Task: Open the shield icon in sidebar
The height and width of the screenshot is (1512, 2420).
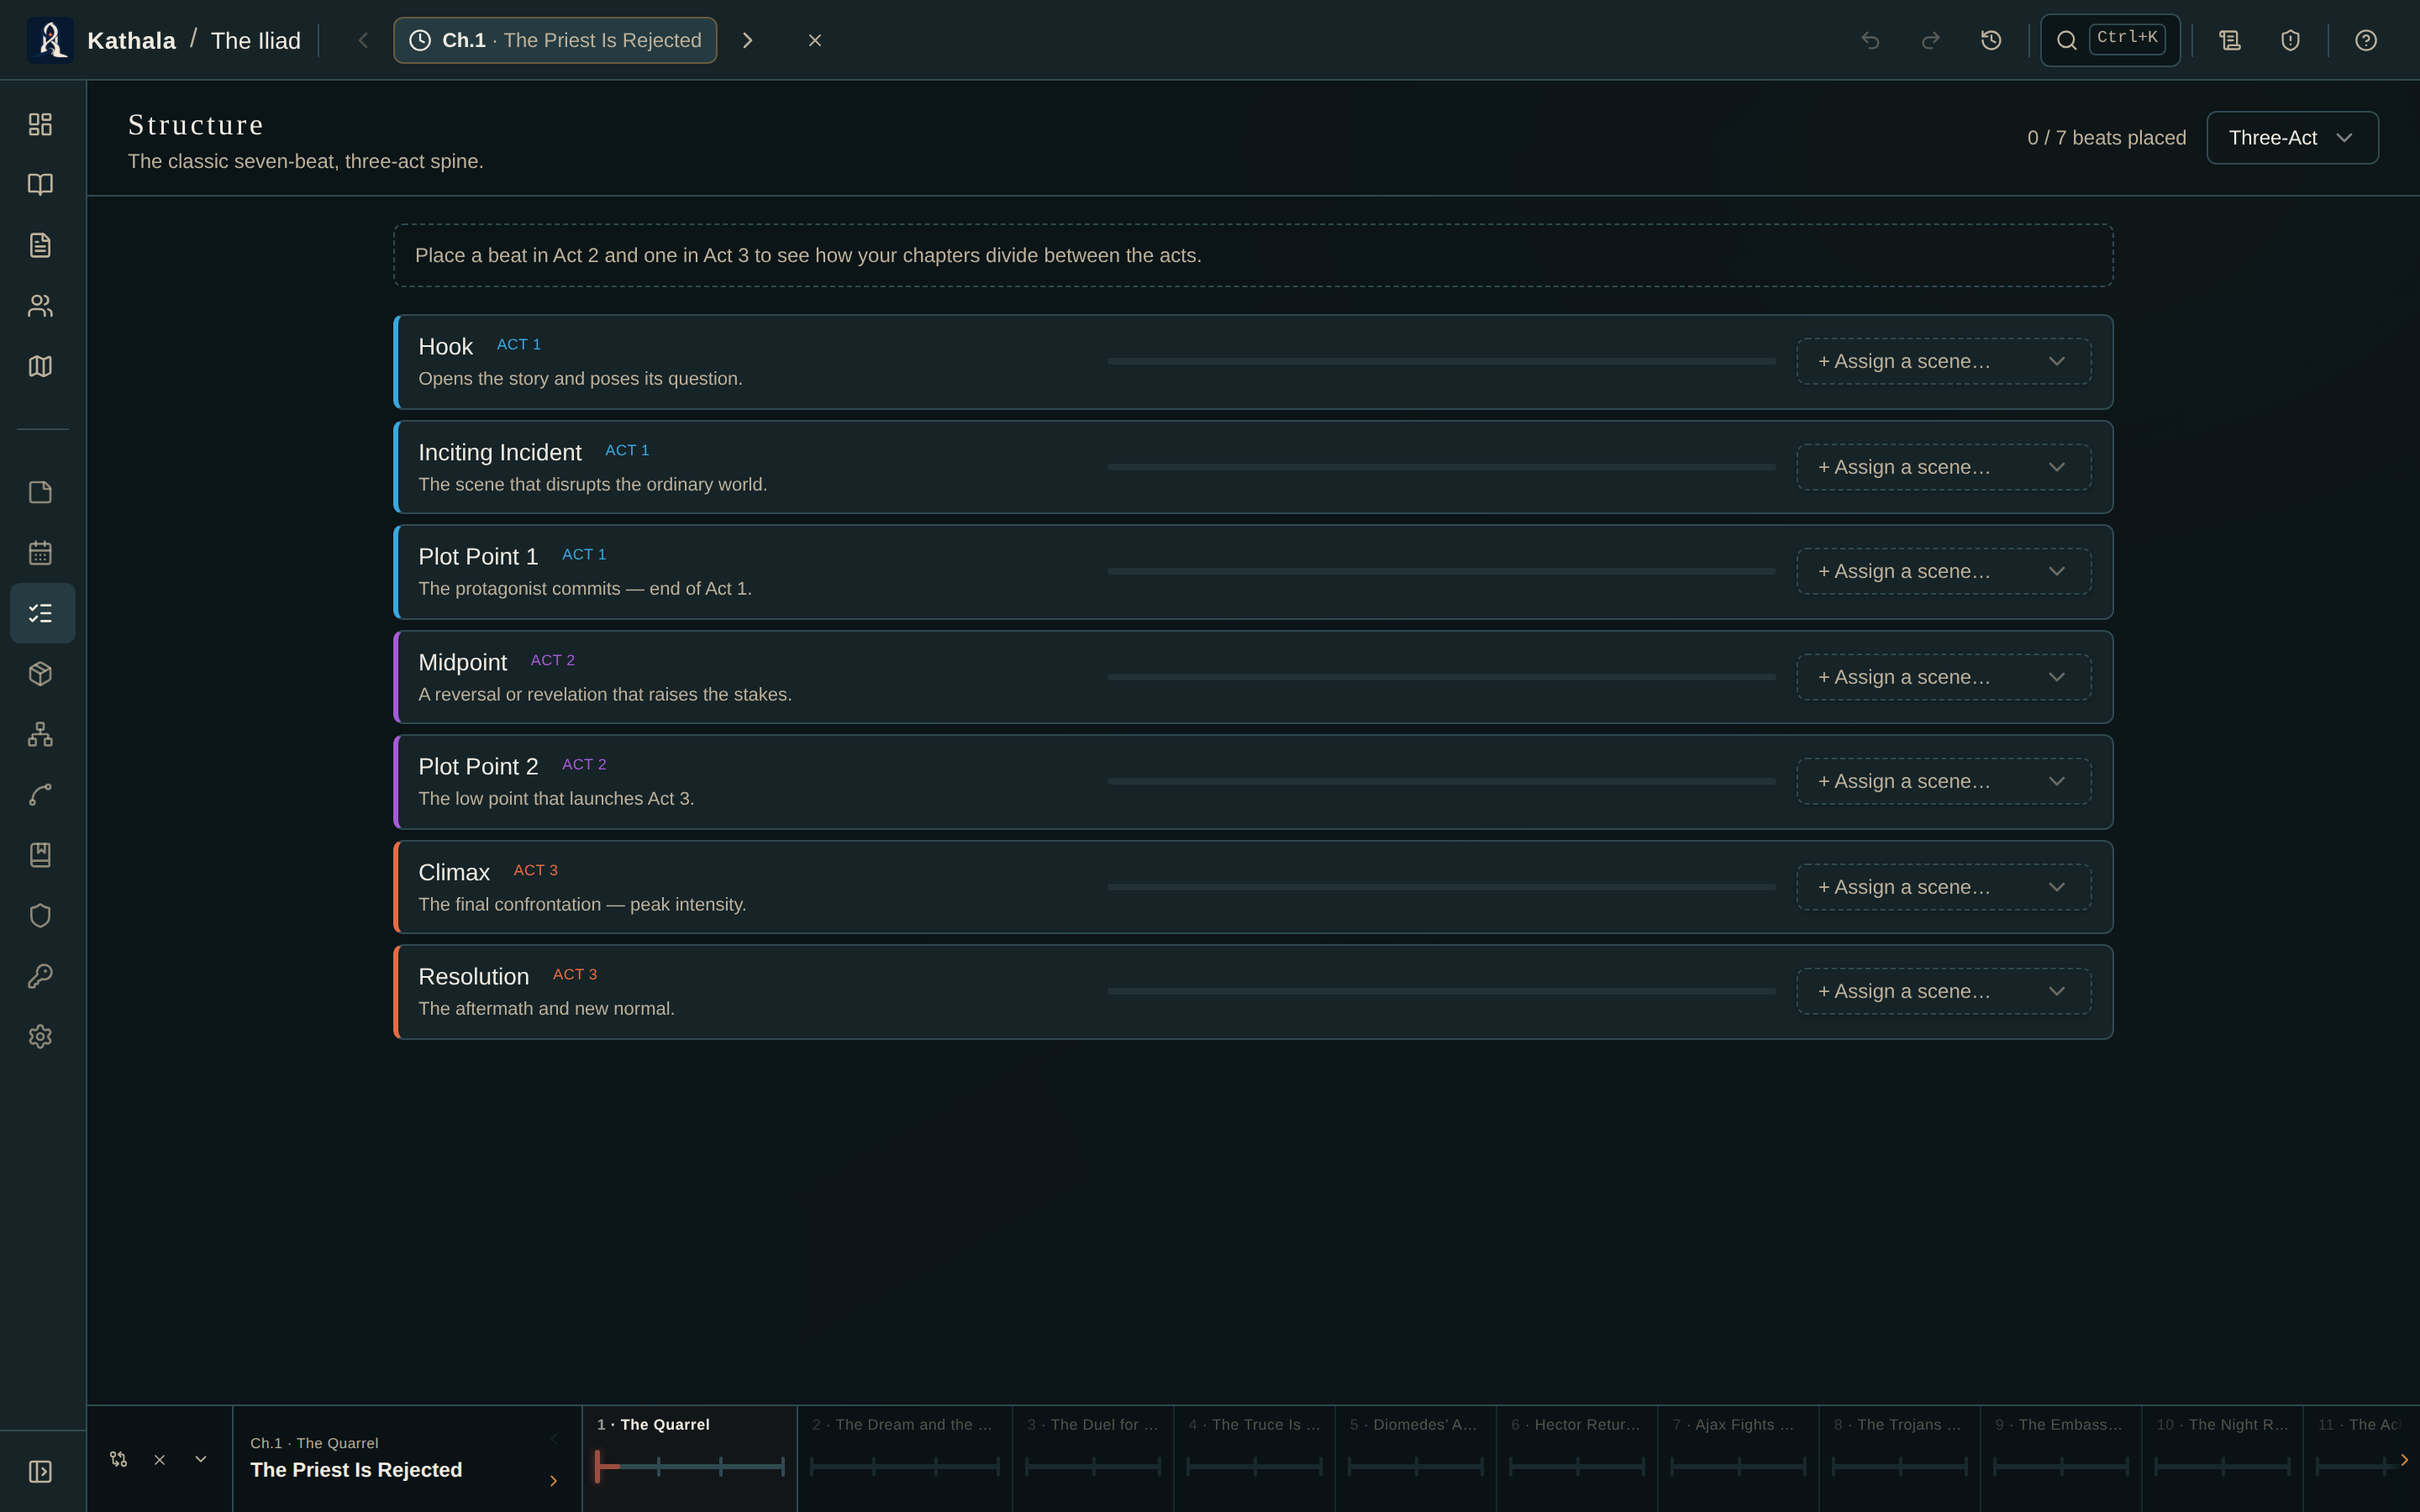Action: pos(40,915)
